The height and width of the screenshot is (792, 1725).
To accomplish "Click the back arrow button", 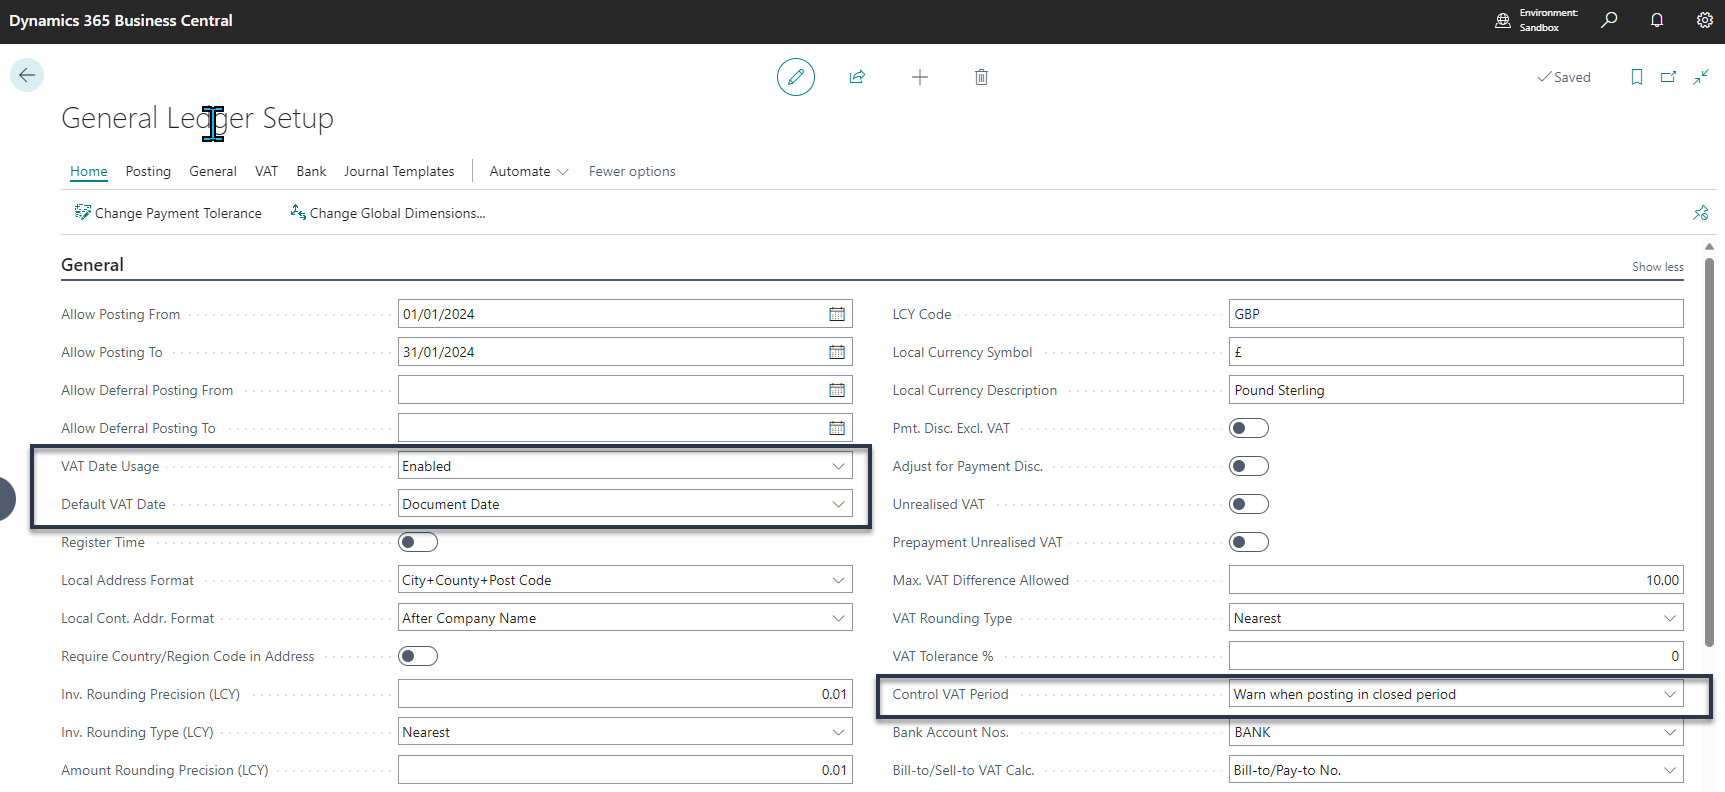I will tap(27, 75).
